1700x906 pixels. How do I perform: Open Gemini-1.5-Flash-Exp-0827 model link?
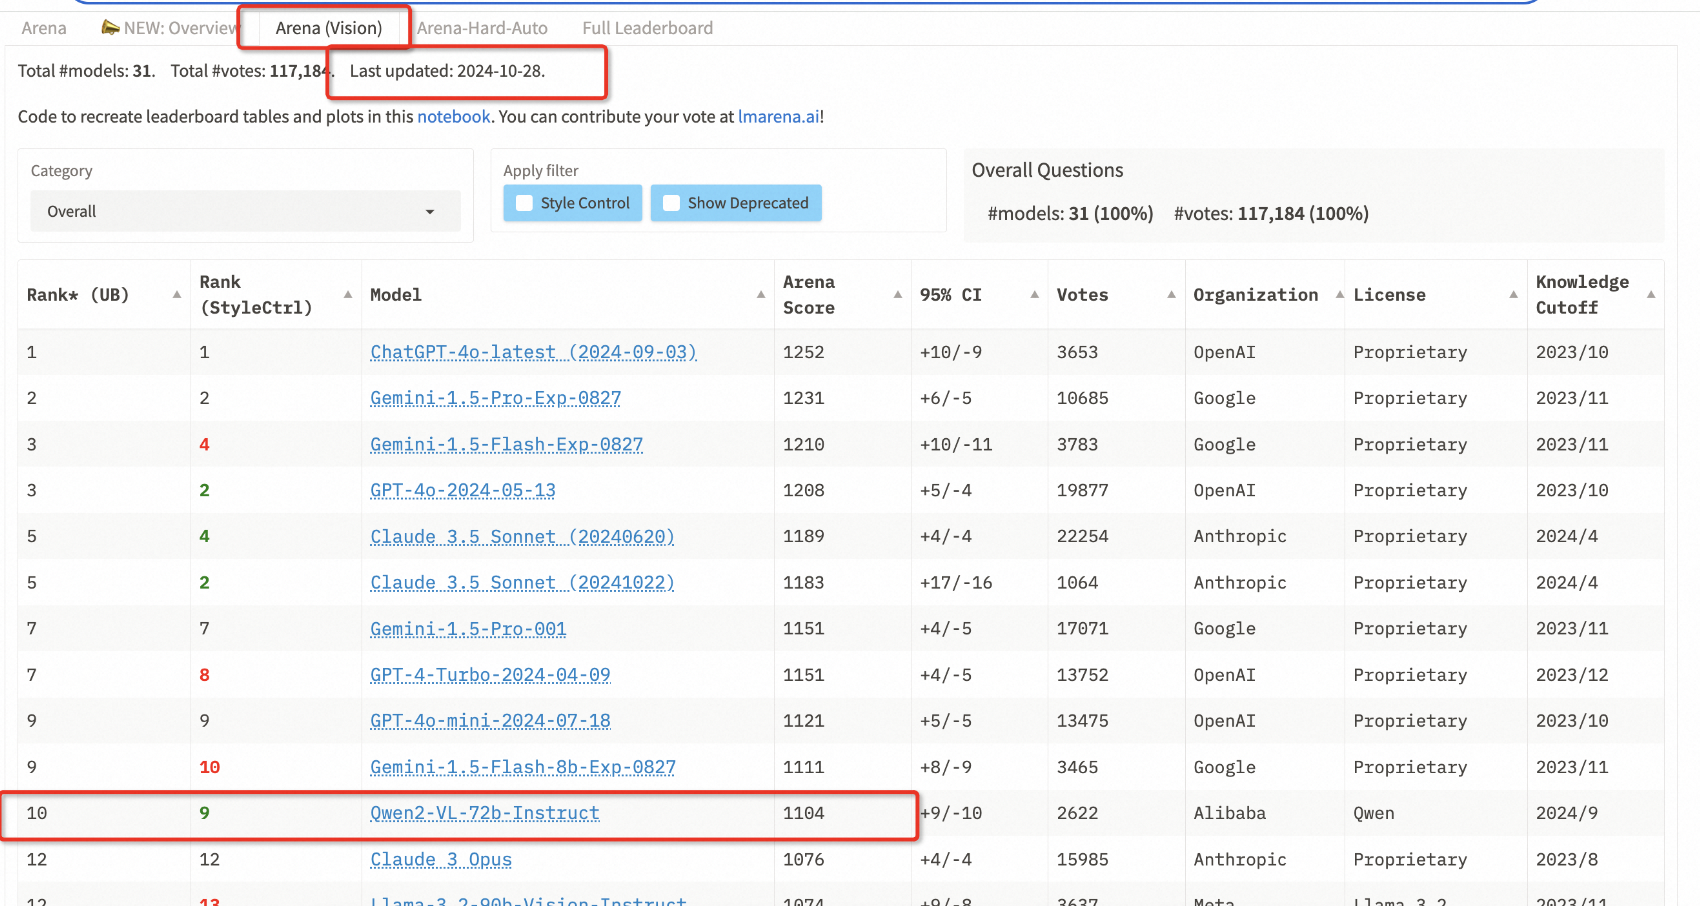pos(507,444)
